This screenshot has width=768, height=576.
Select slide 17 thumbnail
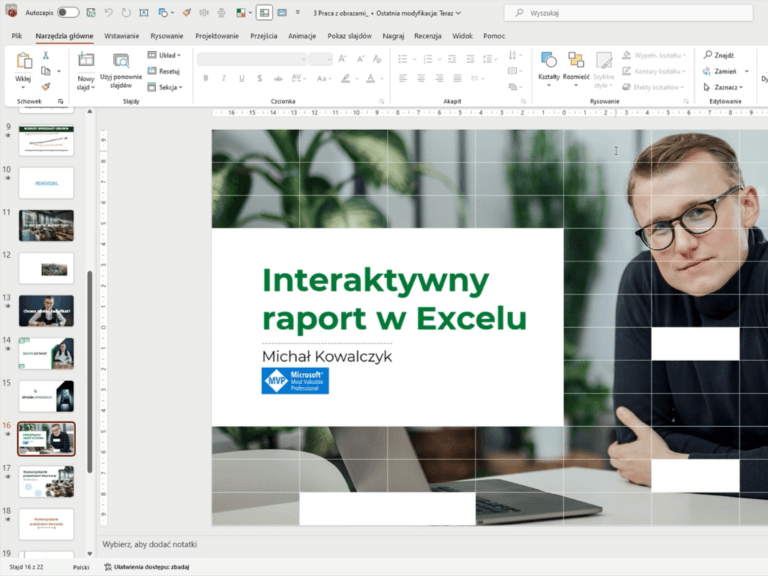pyautogui.click(x=47, y=481)
